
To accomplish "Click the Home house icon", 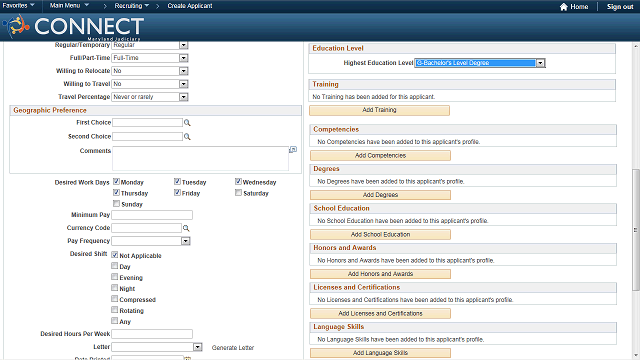I will (564, 7).
